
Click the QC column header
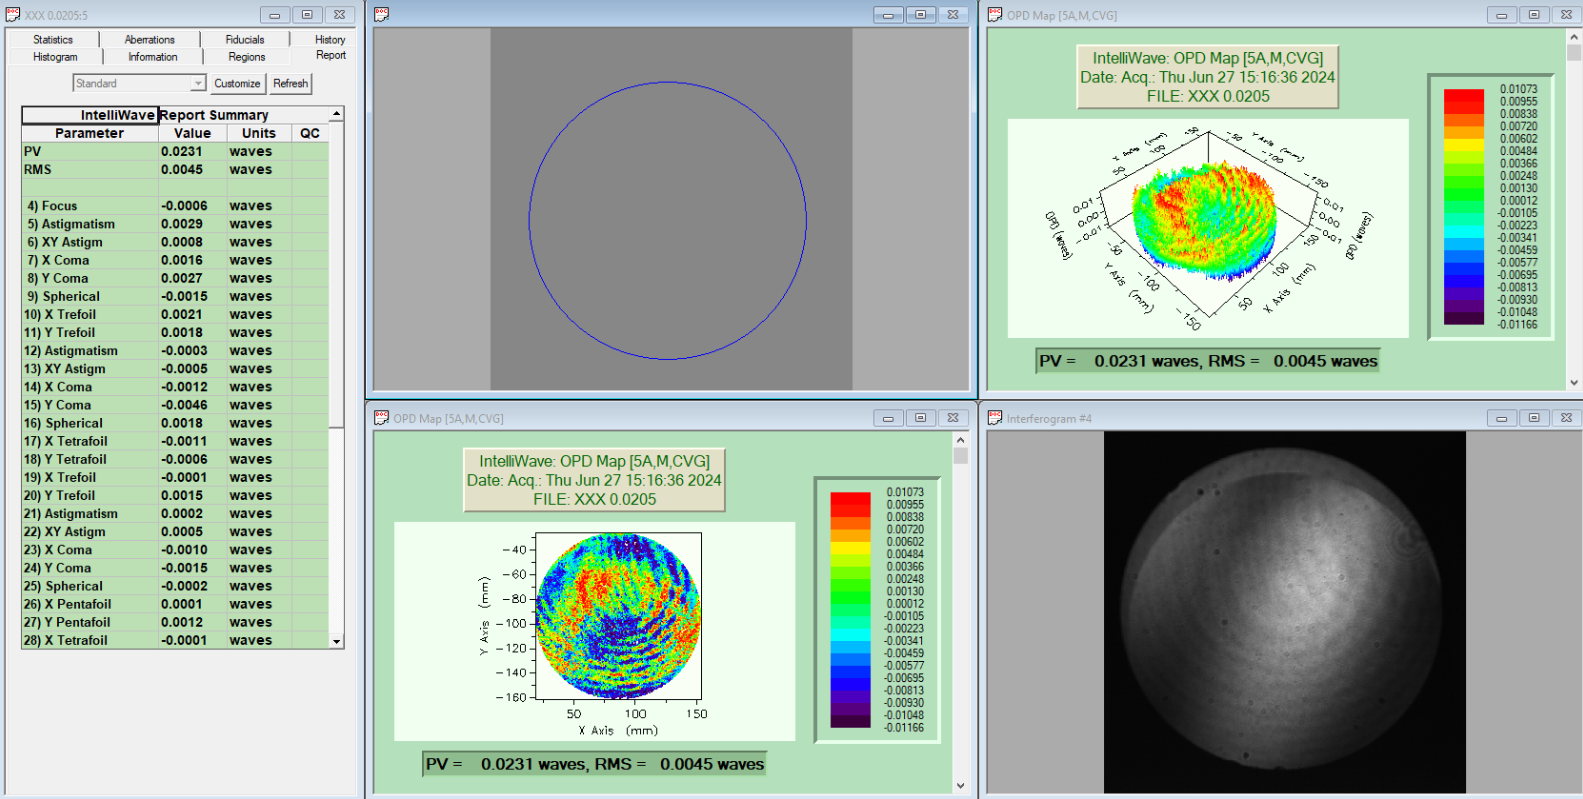pyautogui.click(x=310, y=133)
